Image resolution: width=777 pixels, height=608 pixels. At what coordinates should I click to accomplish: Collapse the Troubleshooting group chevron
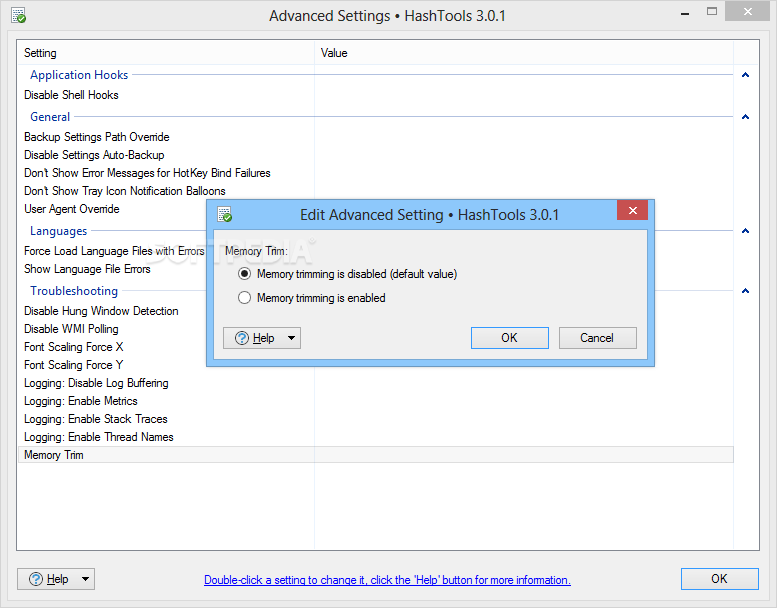[x=745, y=291]
